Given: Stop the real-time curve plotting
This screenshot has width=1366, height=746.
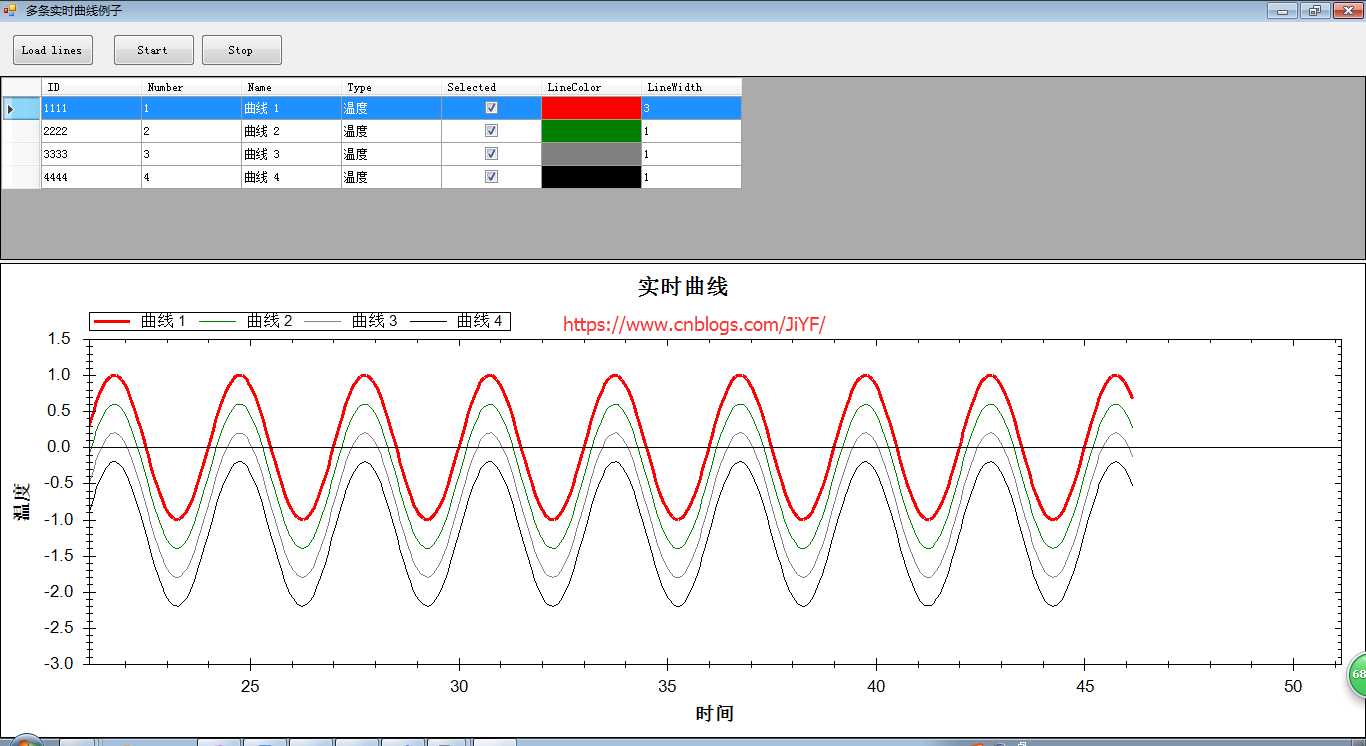Looking at the screenshot, I should pyautogui.click(x=242, y=50).
